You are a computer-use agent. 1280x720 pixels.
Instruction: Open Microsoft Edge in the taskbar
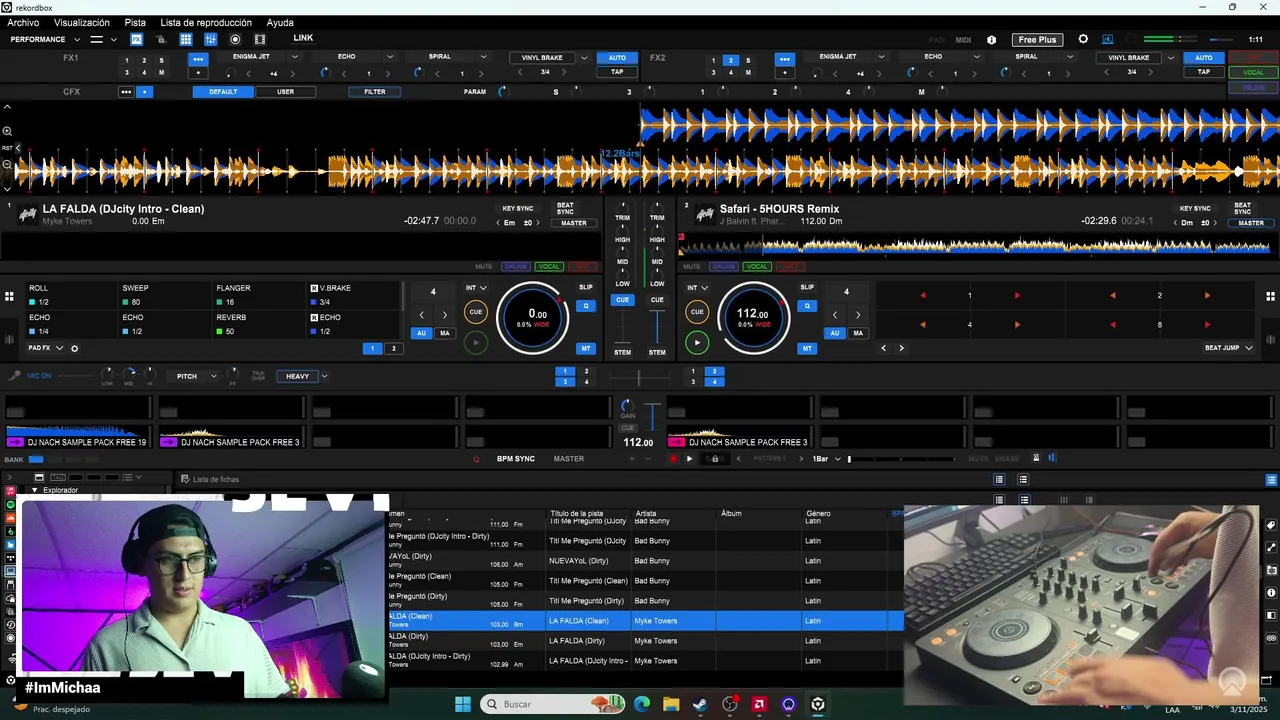(x=641, y=704)
